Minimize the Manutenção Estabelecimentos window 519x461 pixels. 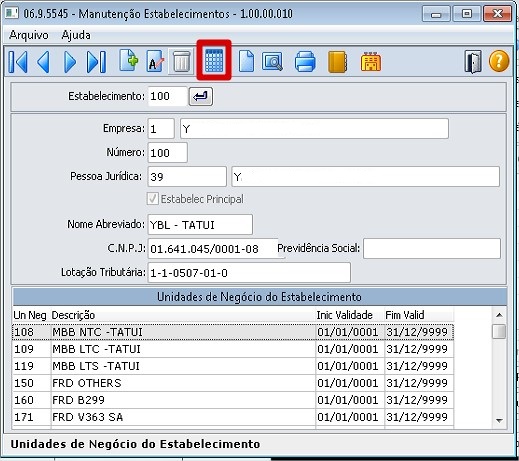click(436, 14)
